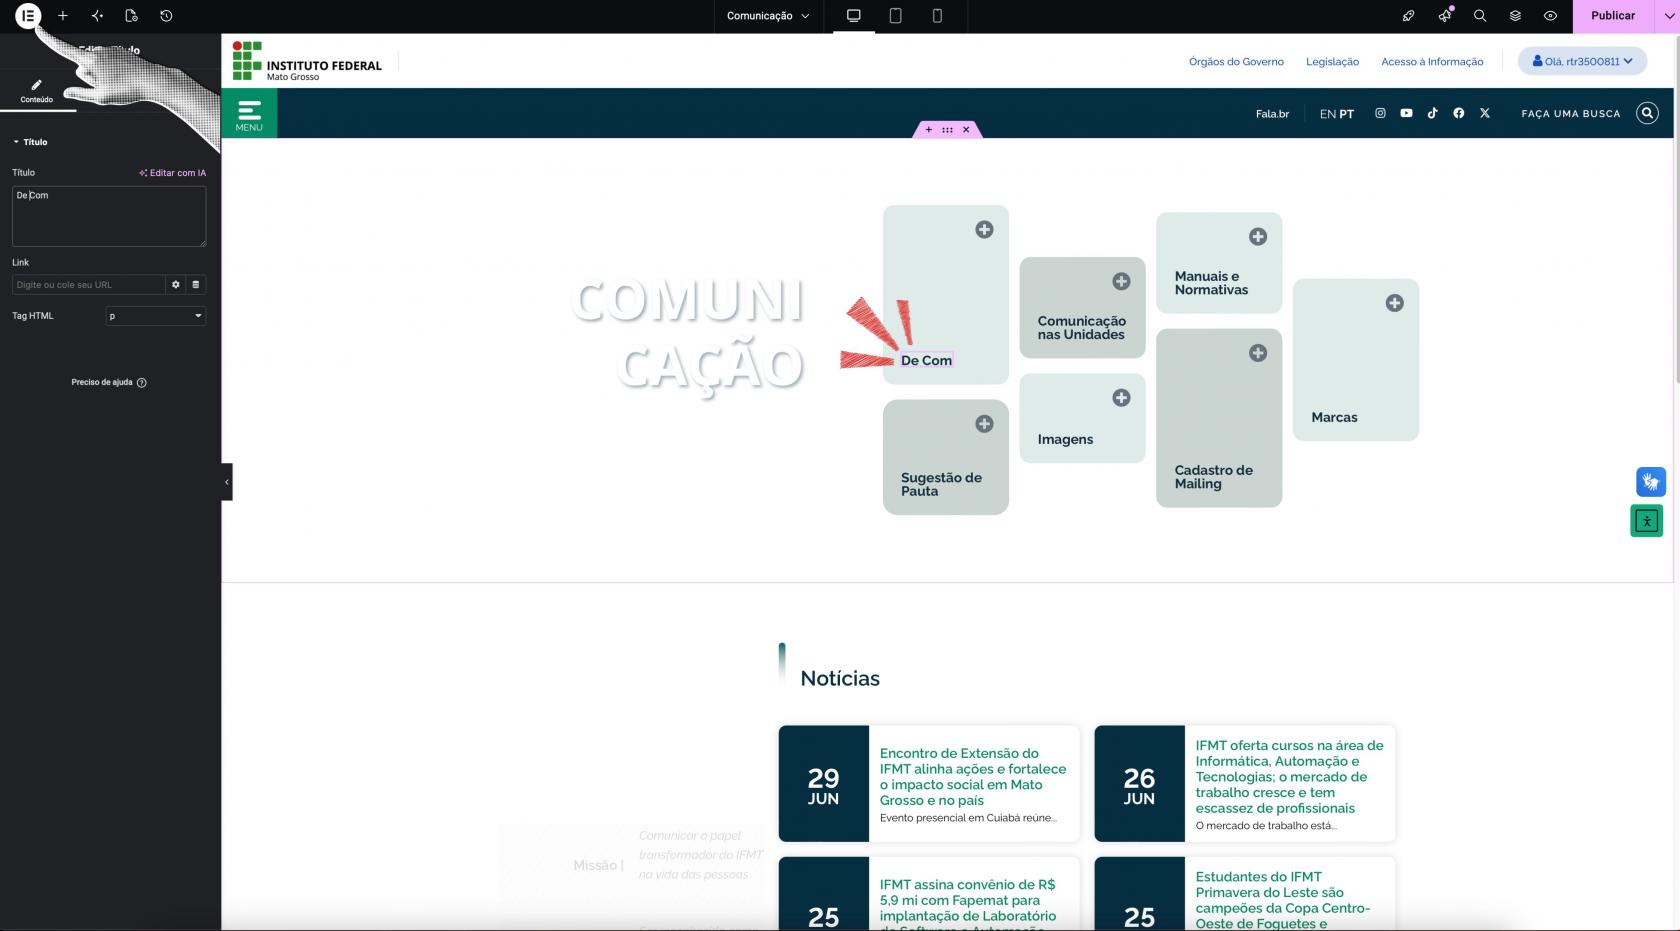This screenshot has height=931, width=1680.
Task: Open the Elementor logo menu
Action: pyautogui.click(x=28, y=16)
